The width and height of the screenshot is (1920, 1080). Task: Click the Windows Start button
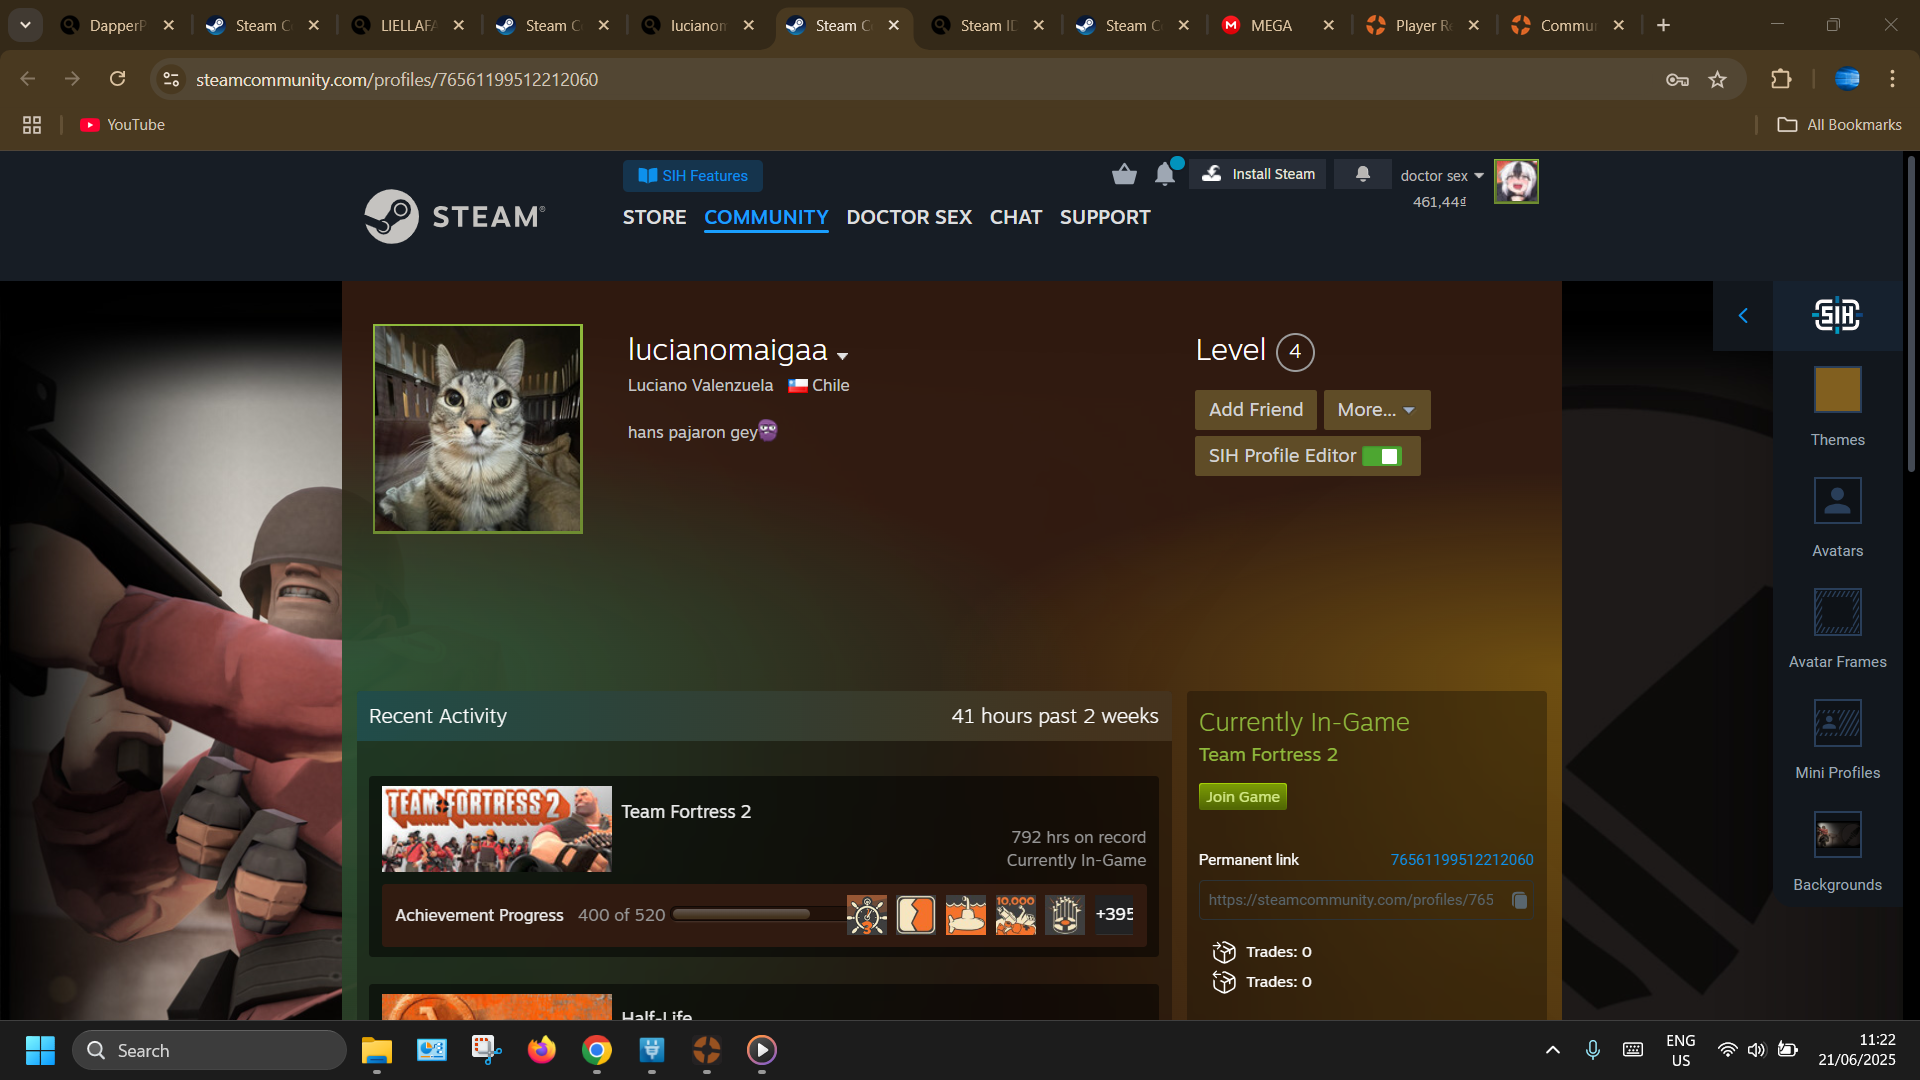coord(40,1050)
